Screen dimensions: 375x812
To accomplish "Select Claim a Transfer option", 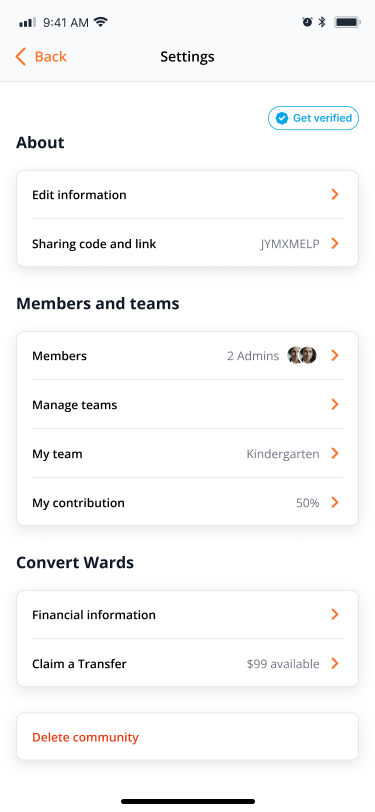I will click(188, 663).
